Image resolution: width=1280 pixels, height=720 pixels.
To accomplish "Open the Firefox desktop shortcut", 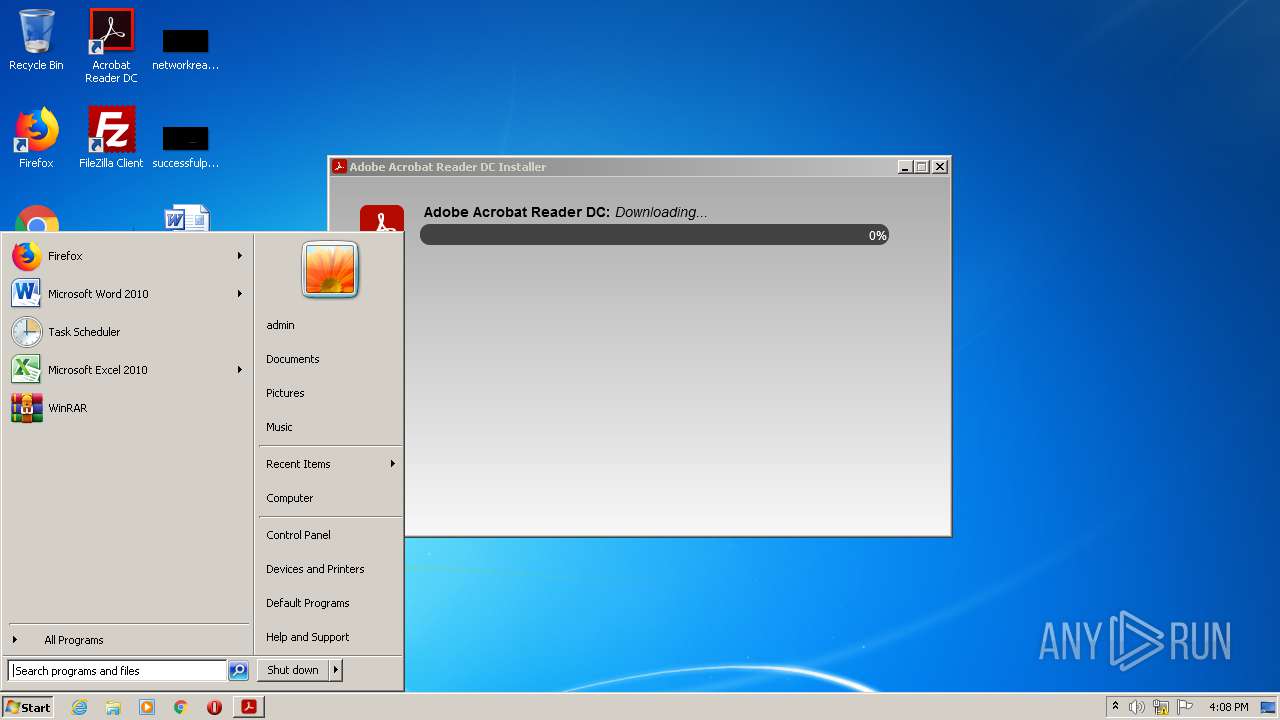I will 36,138.
